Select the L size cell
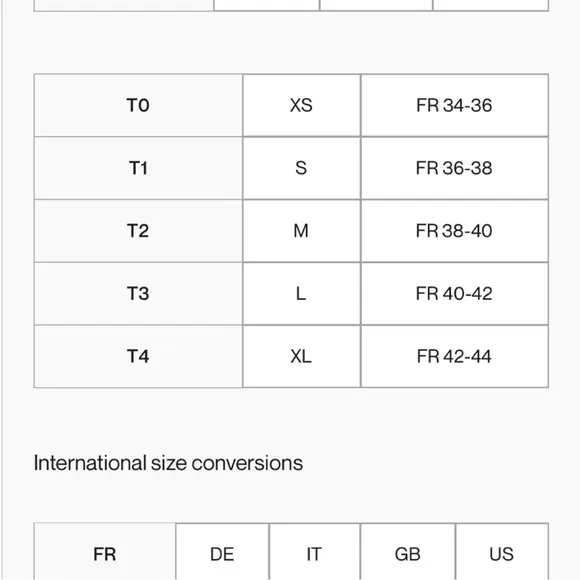Screen dimensions: 580x580 pyautogui.click(x=301, y=294)
